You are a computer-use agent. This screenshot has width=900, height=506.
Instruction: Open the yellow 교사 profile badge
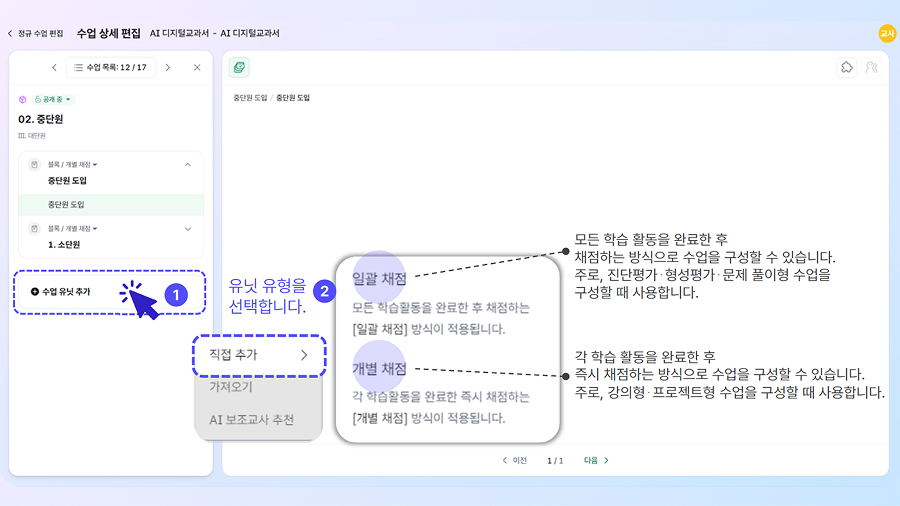point(886,33)
